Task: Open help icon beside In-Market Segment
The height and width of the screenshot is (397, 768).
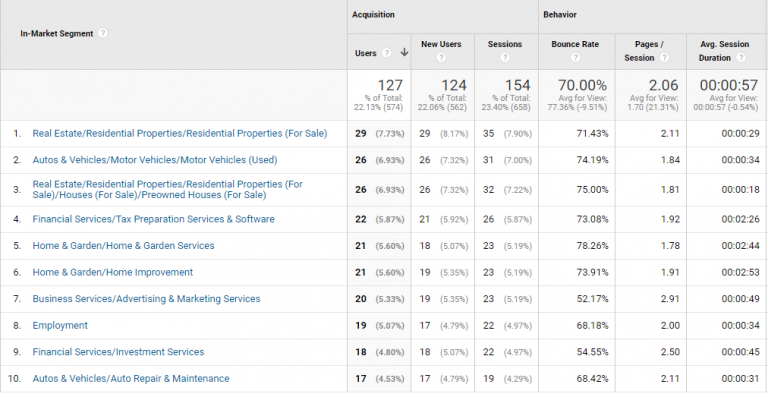Action: pos(102,34)
